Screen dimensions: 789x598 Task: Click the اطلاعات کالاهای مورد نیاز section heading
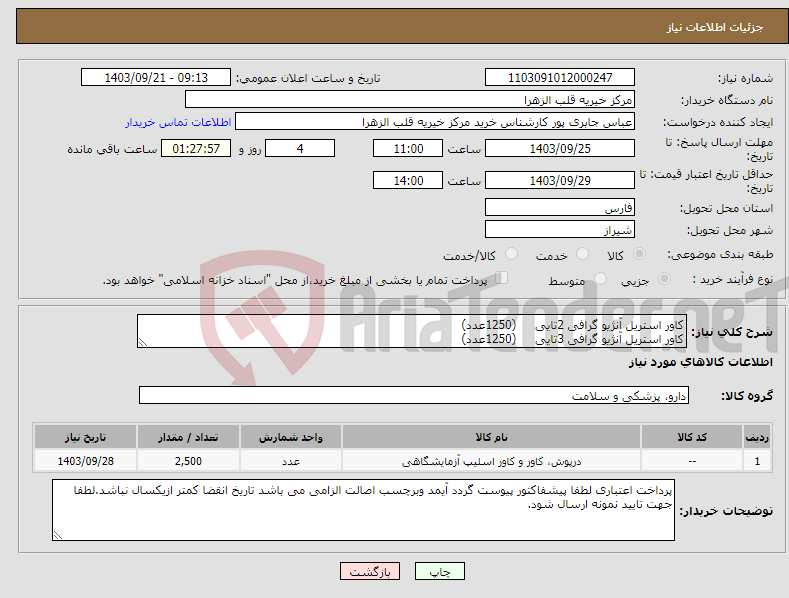[700, 362]
